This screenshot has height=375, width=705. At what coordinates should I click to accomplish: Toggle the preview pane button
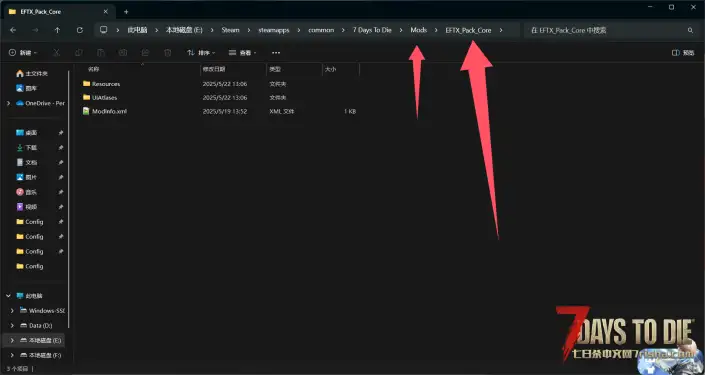click(x=683, y=53)
